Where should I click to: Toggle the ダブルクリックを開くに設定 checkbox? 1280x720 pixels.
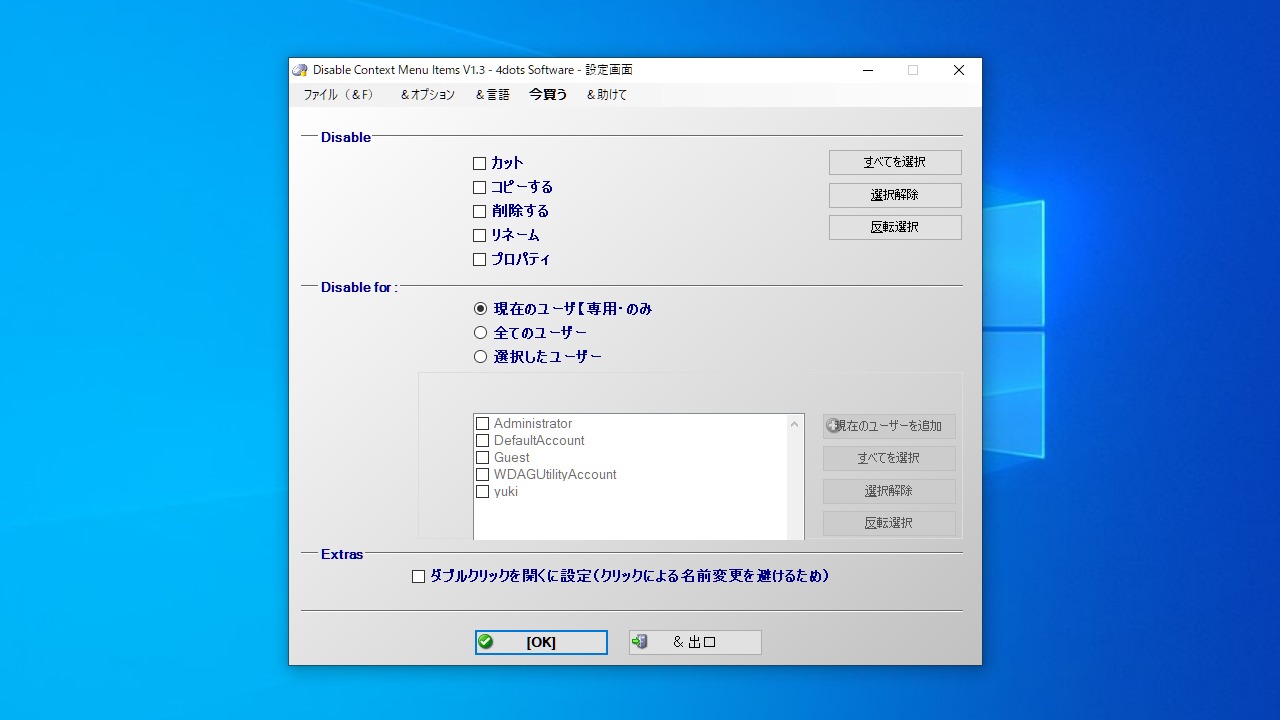(419, 576)
